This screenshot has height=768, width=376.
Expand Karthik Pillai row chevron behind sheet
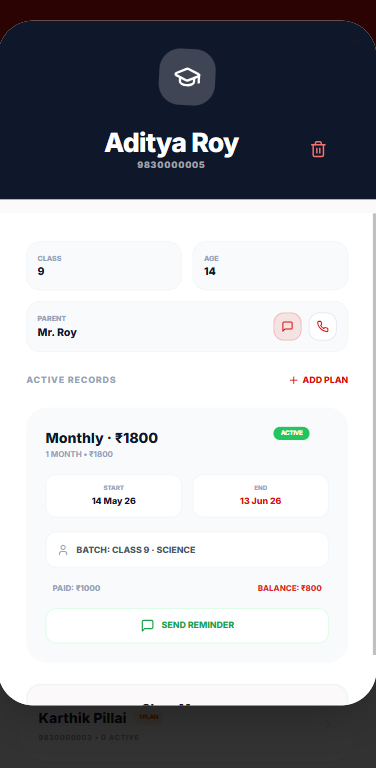coord(329,725)
